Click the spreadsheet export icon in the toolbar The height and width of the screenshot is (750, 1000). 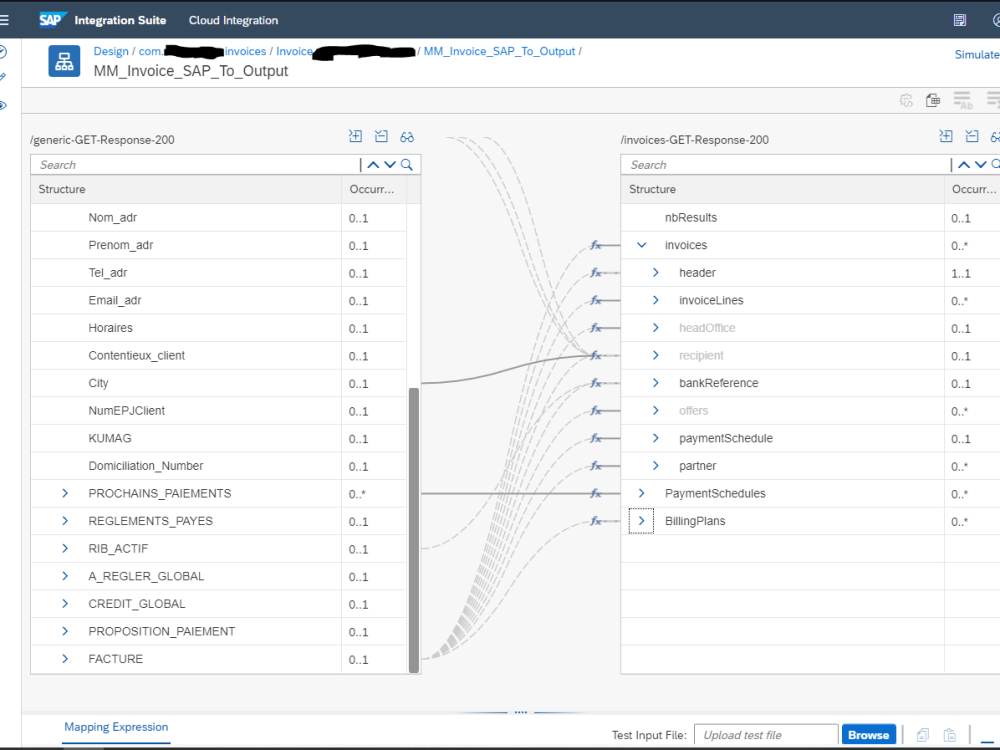point(933,100)
